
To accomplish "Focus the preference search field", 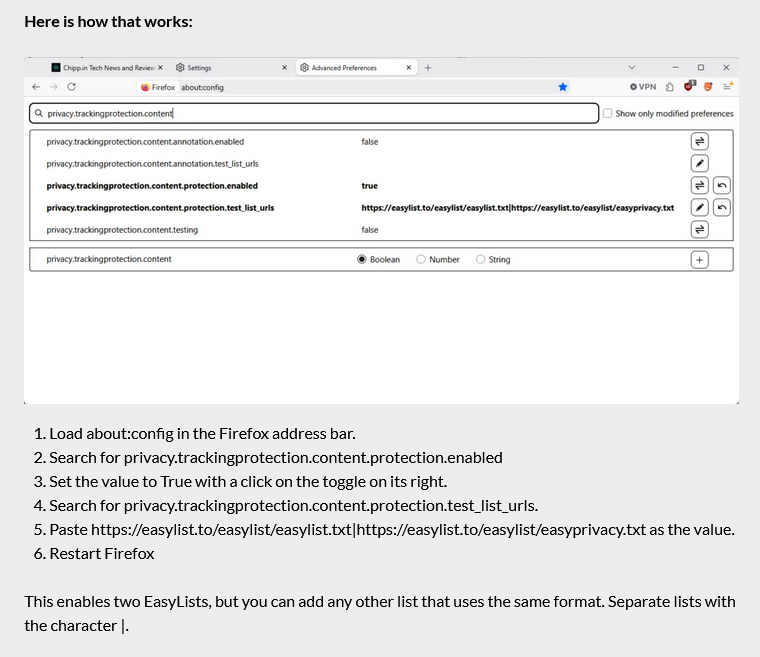I will coord(314,113).
